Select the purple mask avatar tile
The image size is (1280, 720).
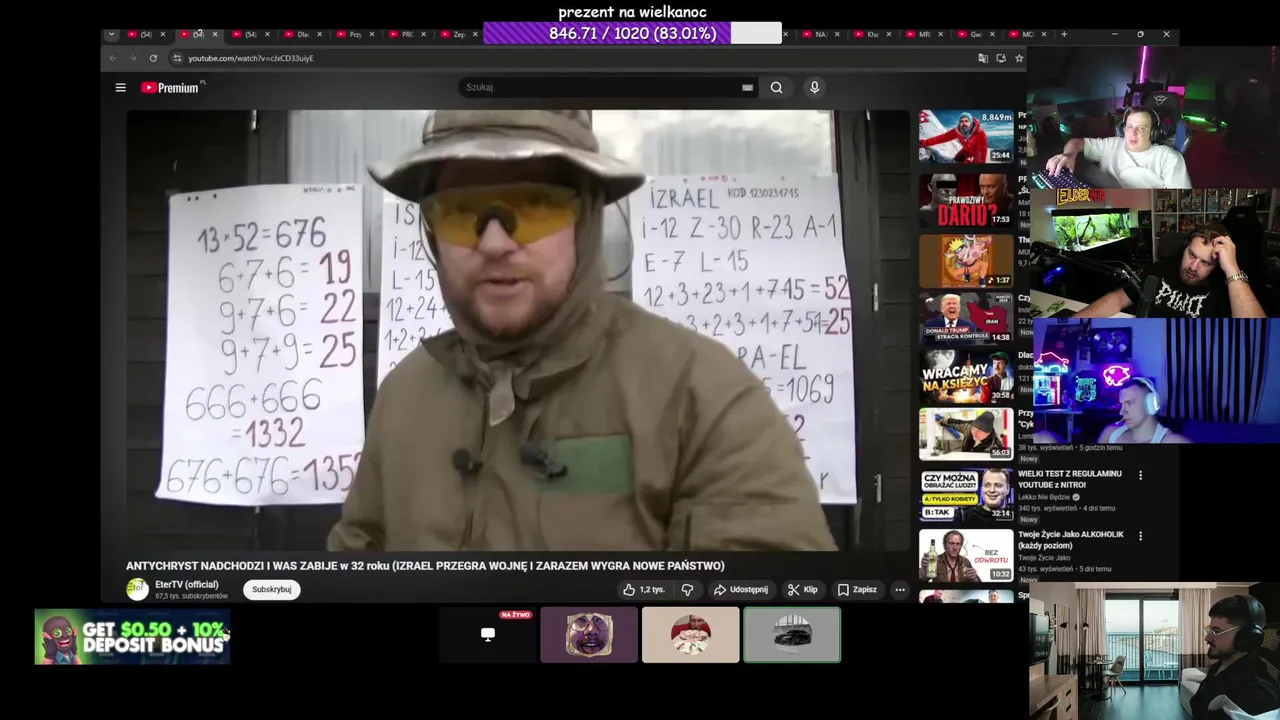(589, 634)
